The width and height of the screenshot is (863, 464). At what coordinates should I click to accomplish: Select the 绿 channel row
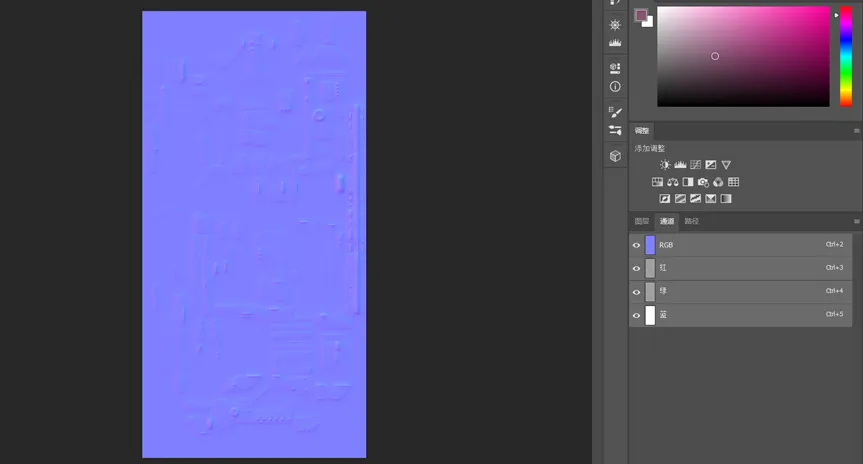click(740, 292)
